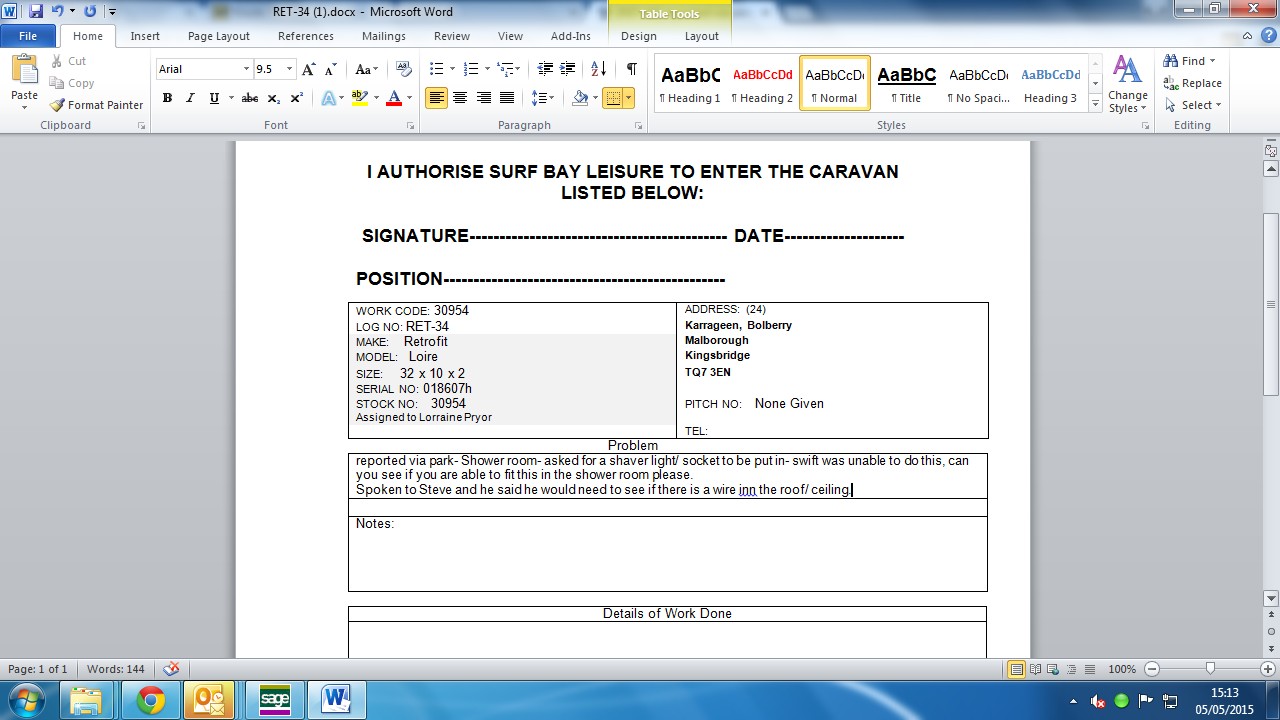Open Google Chrome from the taskbar
The image size is (1280, 720).
click(151, 700)
